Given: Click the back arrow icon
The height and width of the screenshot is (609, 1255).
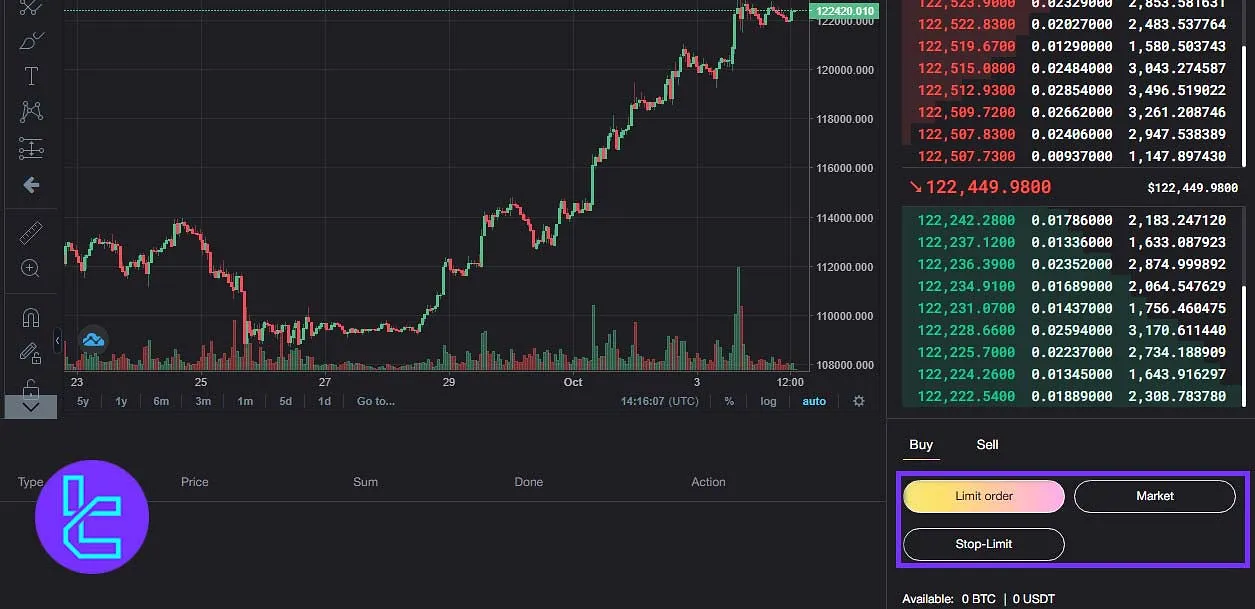Looking at the screenshot, I should (31, 185).
